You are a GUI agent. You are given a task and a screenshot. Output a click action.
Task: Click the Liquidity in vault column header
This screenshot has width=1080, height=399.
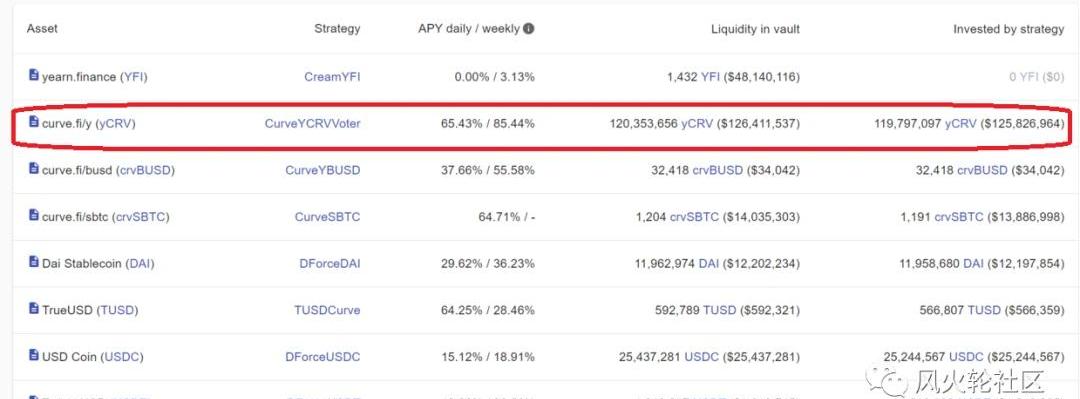point(755,29)
